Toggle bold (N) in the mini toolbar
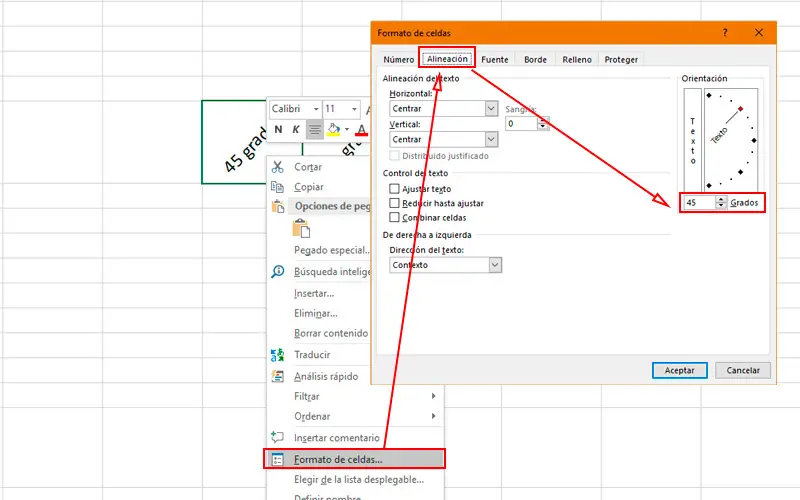The height and width of the screenshot is (500, 800). click(x=278, y=130)
